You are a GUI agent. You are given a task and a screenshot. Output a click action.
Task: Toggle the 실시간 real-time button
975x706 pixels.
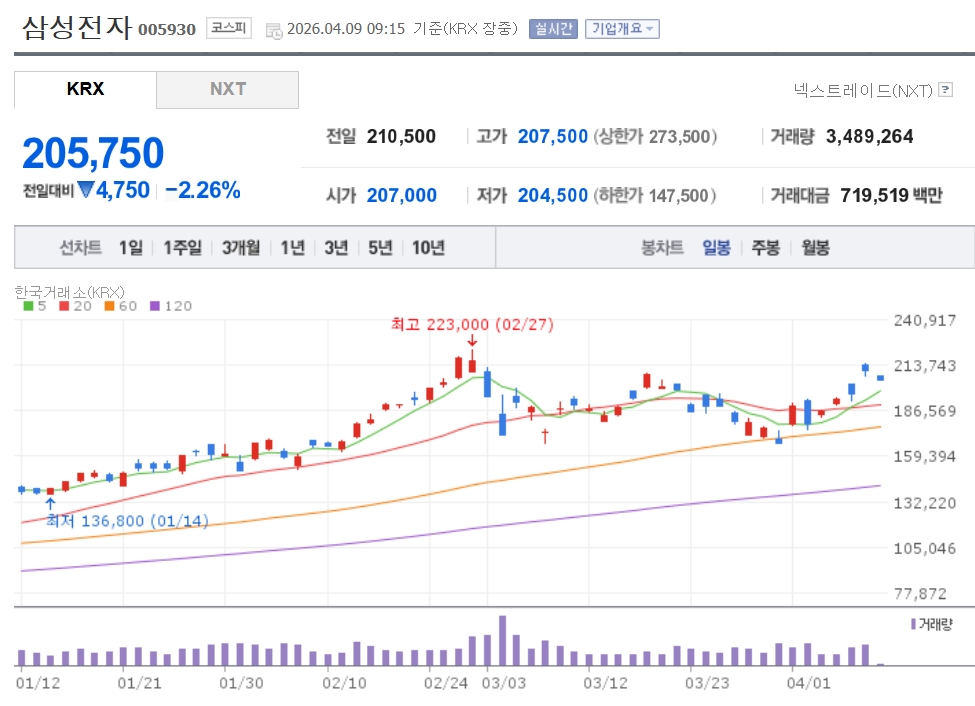coord(553,28)
